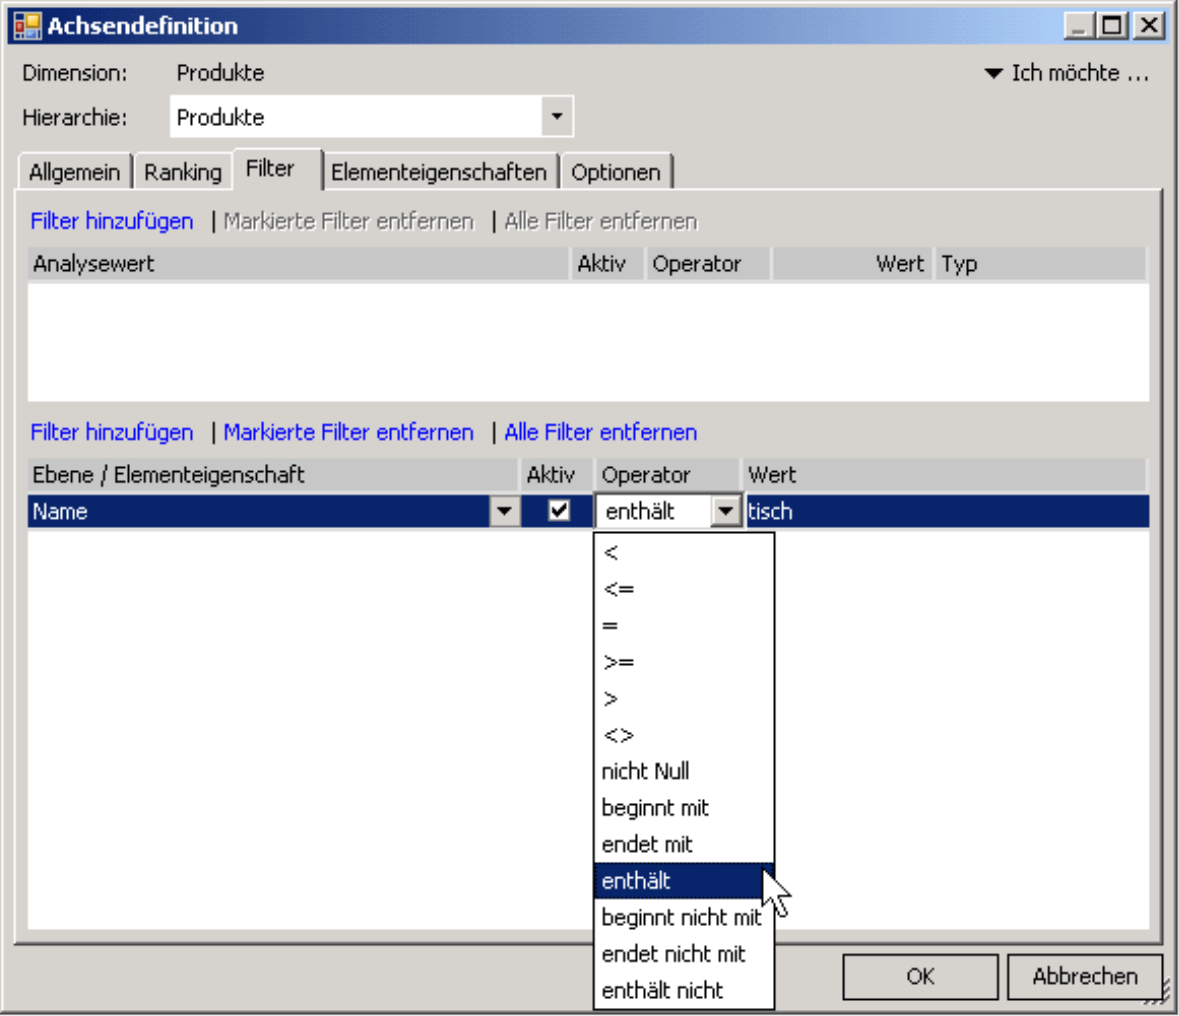Click lower 'Alle Filter entfernen' link

(x=600, y=432)
